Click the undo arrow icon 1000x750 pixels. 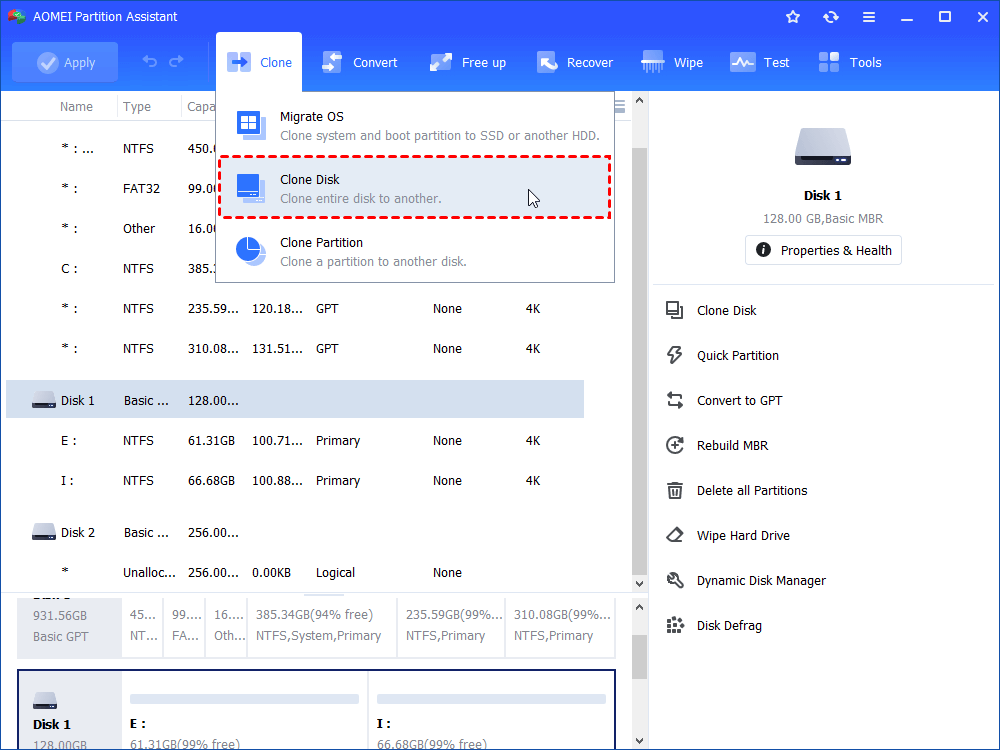[150, 61]
